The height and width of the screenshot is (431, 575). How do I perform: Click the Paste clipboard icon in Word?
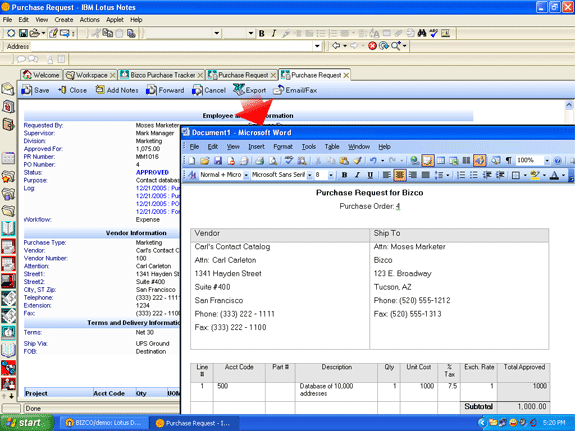click(344, 160)
